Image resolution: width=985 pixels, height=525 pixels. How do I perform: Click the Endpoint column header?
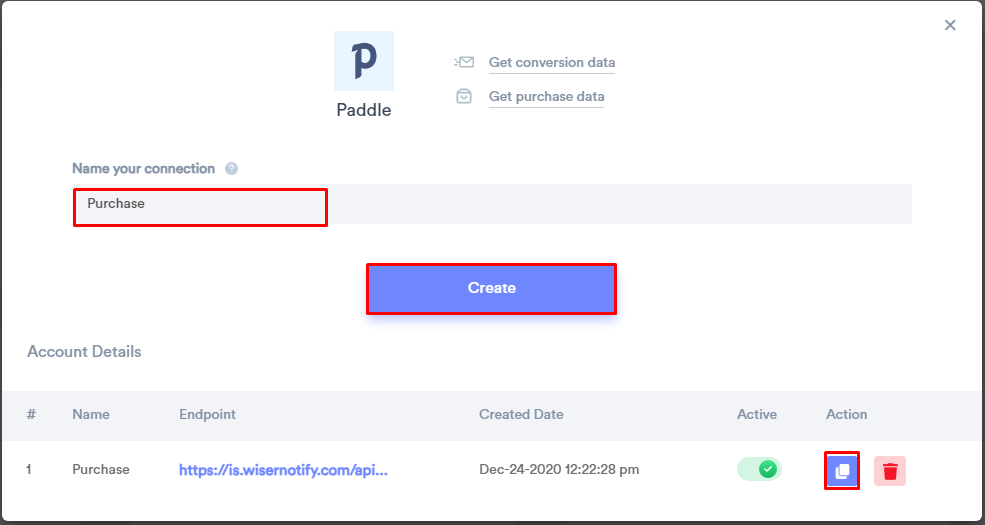207,414
